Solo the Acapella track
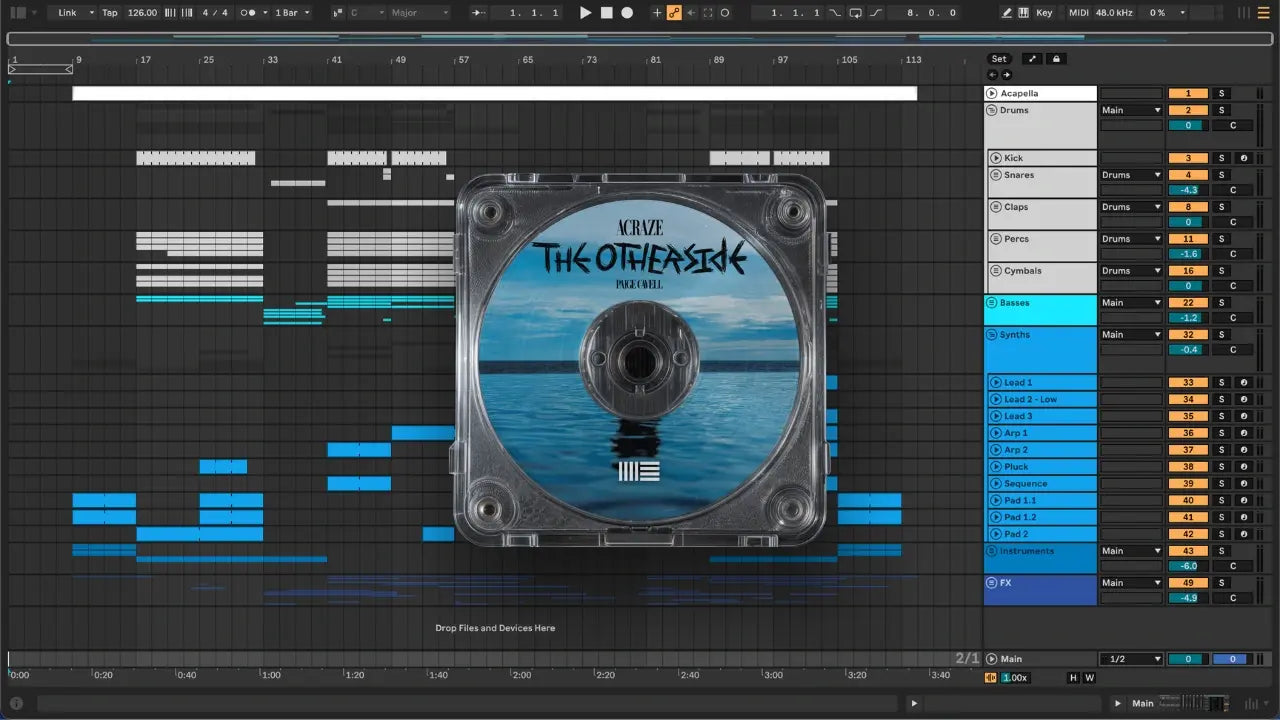 point(1221,94)
